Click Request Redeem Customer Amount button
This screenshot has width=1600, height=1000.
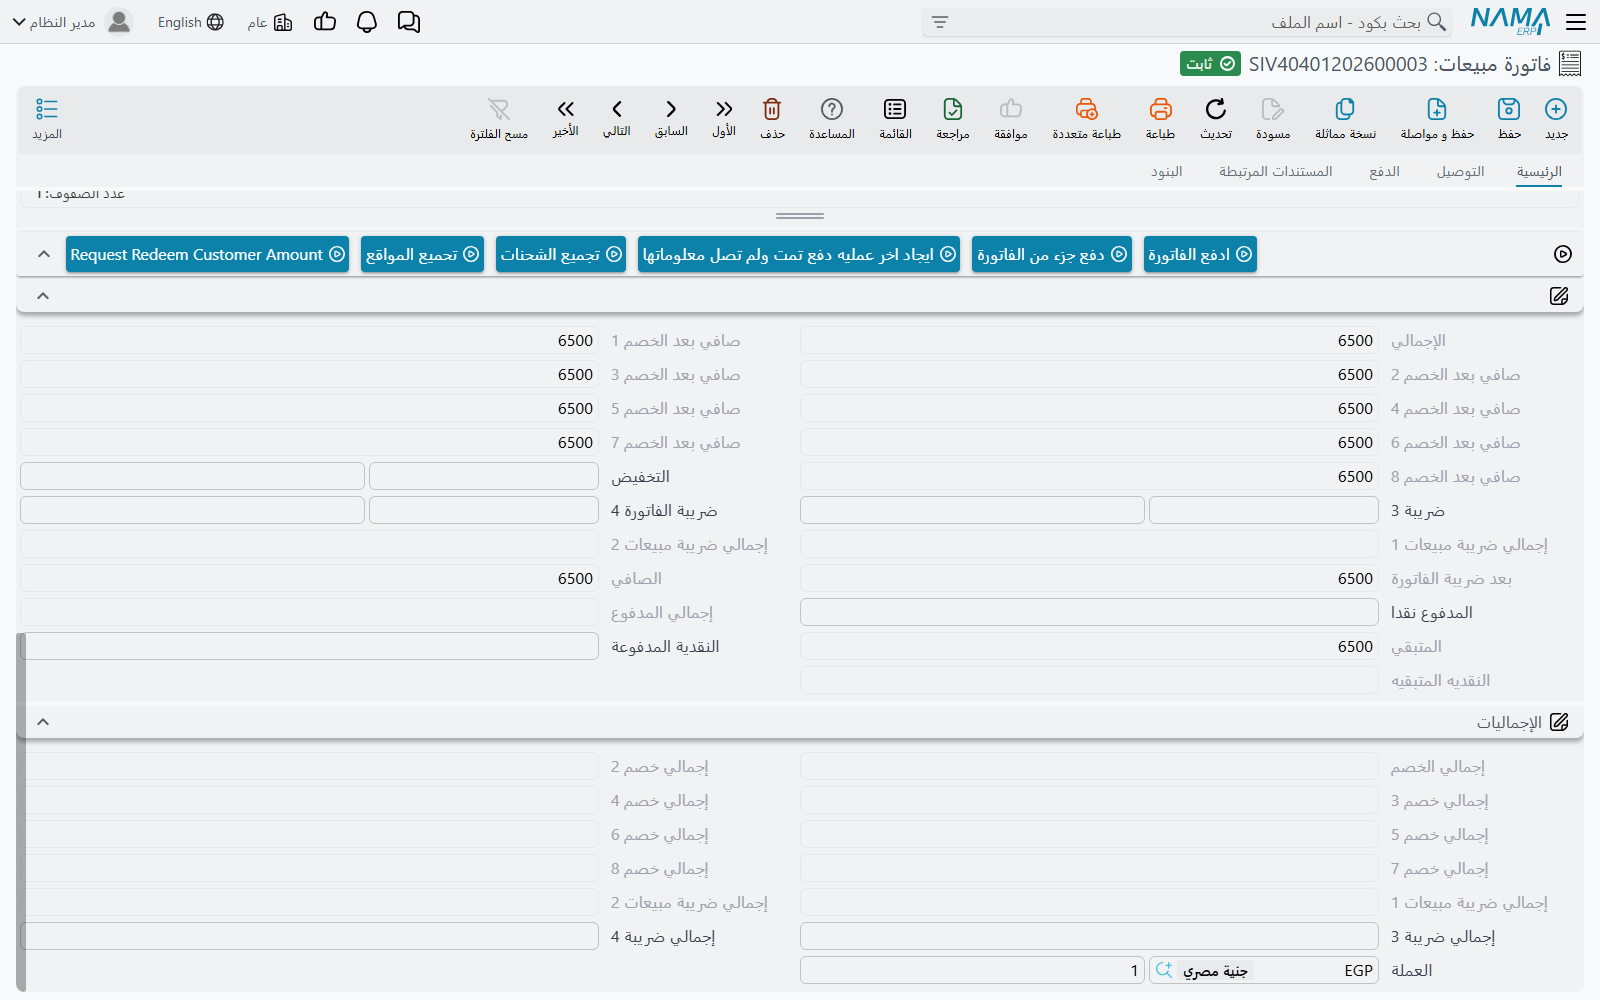[x=207, y=254]
